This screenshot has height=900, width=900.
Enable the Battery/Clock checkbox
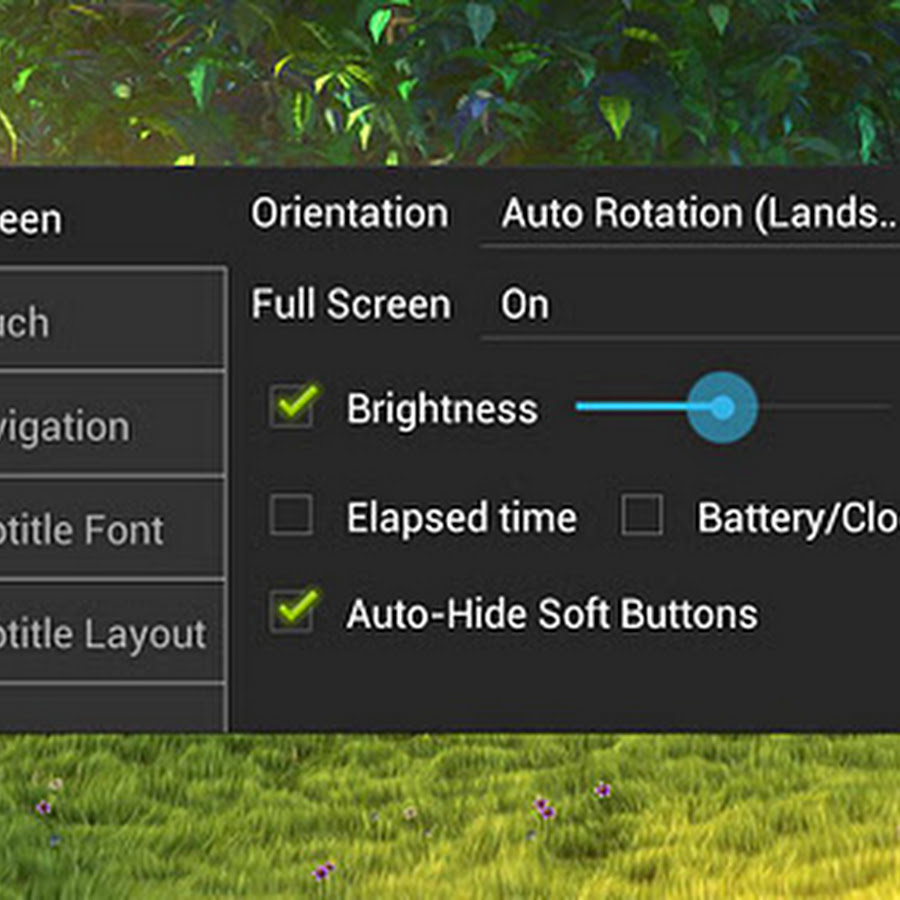coord(642,516)
